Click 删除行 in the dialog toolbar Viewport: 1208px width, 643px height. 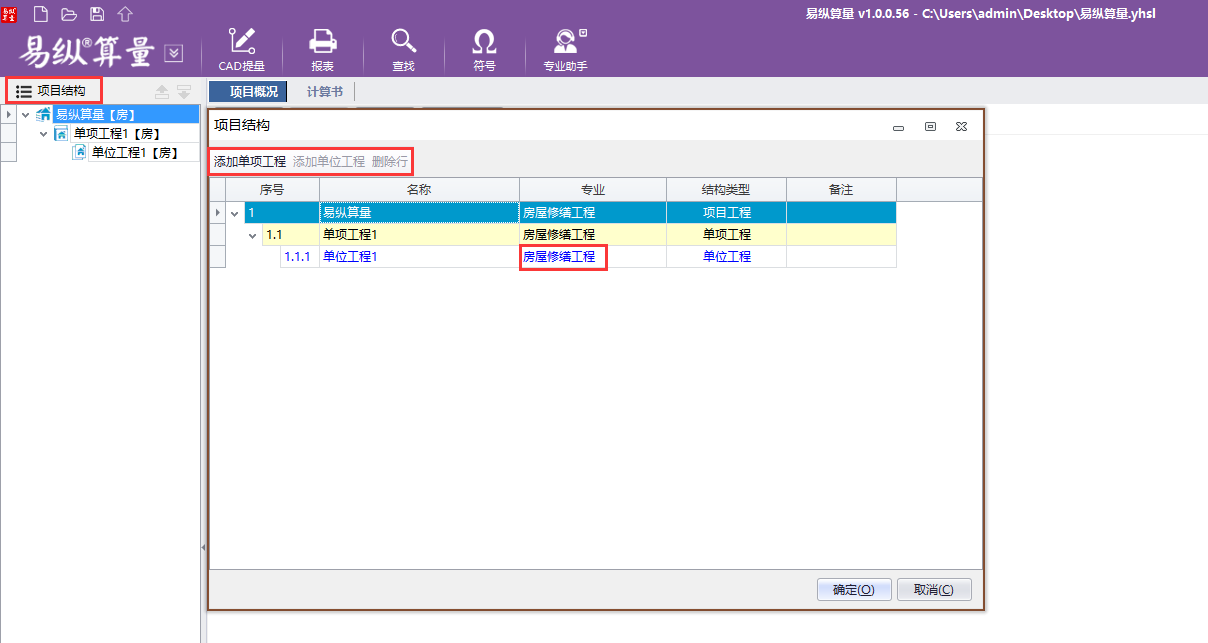coord(390,161)
